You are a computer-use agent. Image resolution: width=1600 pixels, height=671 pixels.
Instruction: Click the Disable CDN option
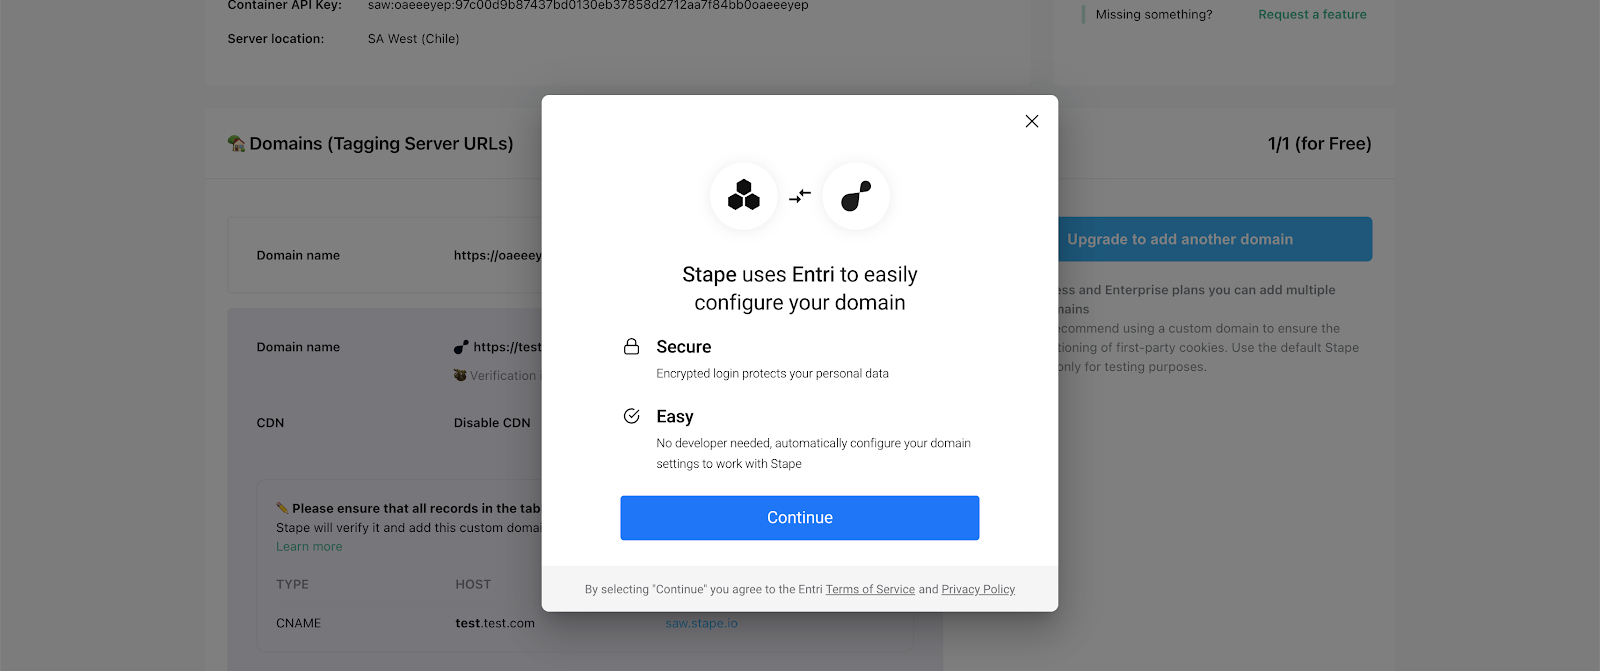[x=492, y=423]
